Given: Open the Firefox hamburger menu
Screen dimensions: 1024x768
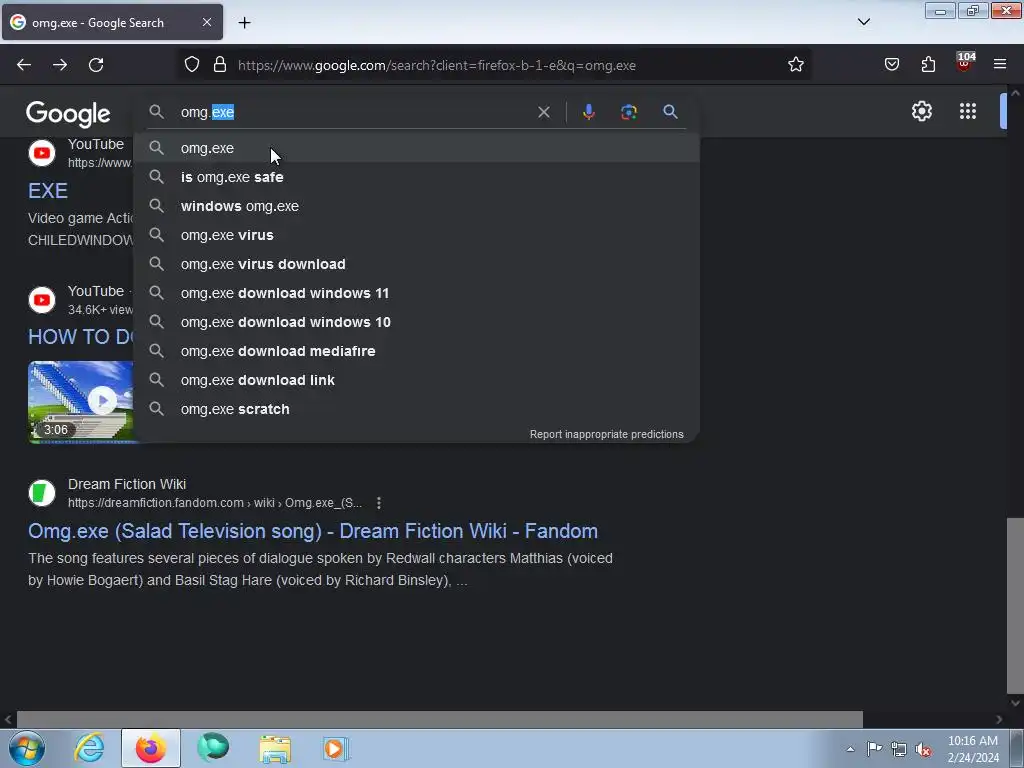Looking at the screenshot, I should 1000,64.
